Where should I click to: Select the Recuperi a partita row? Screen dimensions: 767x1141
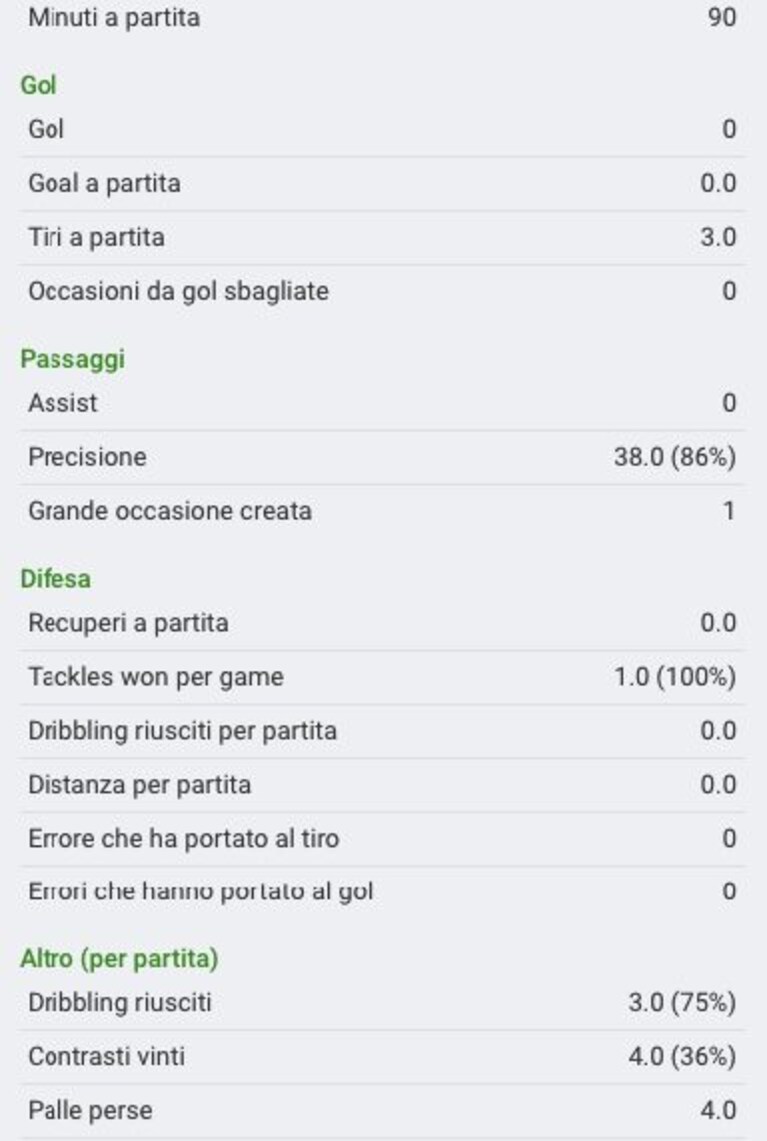pos(383,623)
